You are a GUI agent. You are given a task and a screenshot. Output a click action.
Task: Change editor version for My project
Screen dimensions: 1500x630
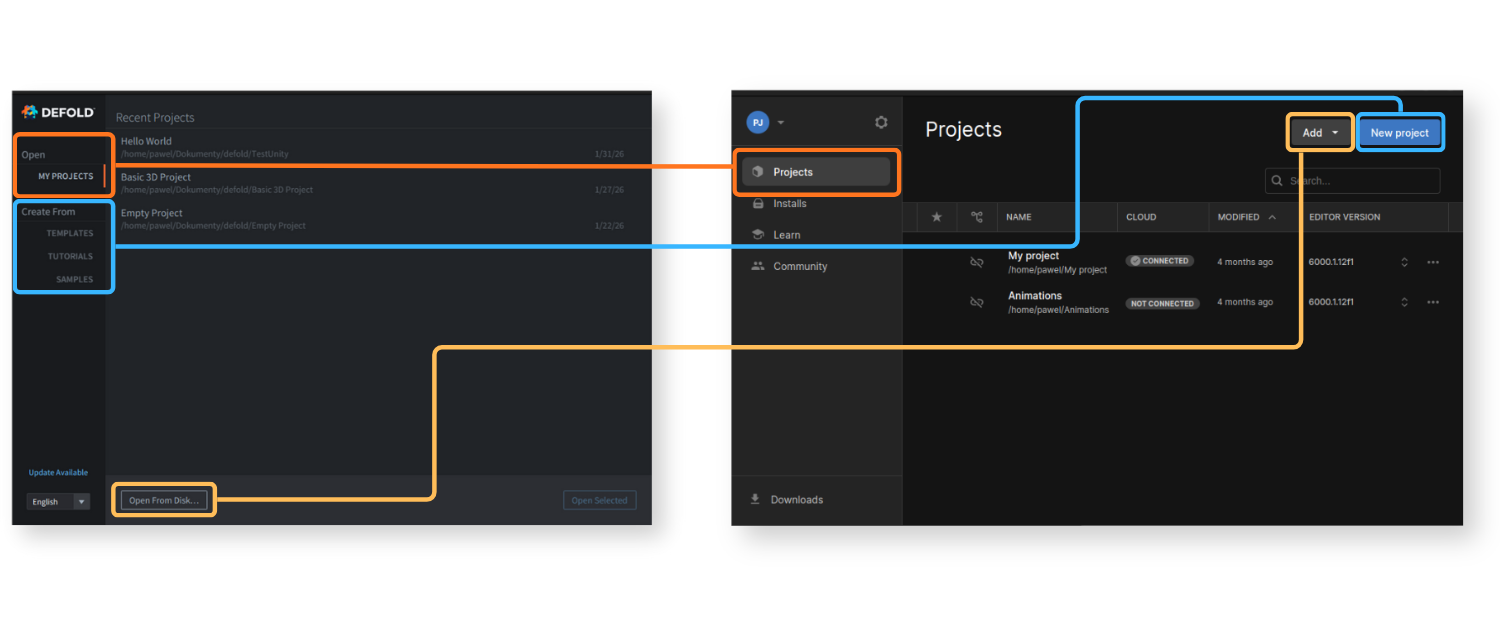coord(1404,262)
